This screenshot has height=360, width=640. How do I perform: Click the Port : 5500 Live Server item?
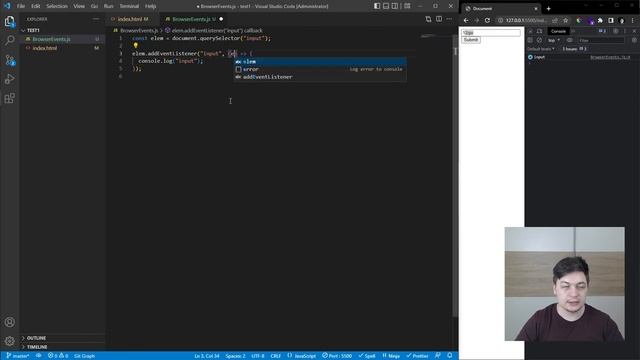[x=337, y=356]
